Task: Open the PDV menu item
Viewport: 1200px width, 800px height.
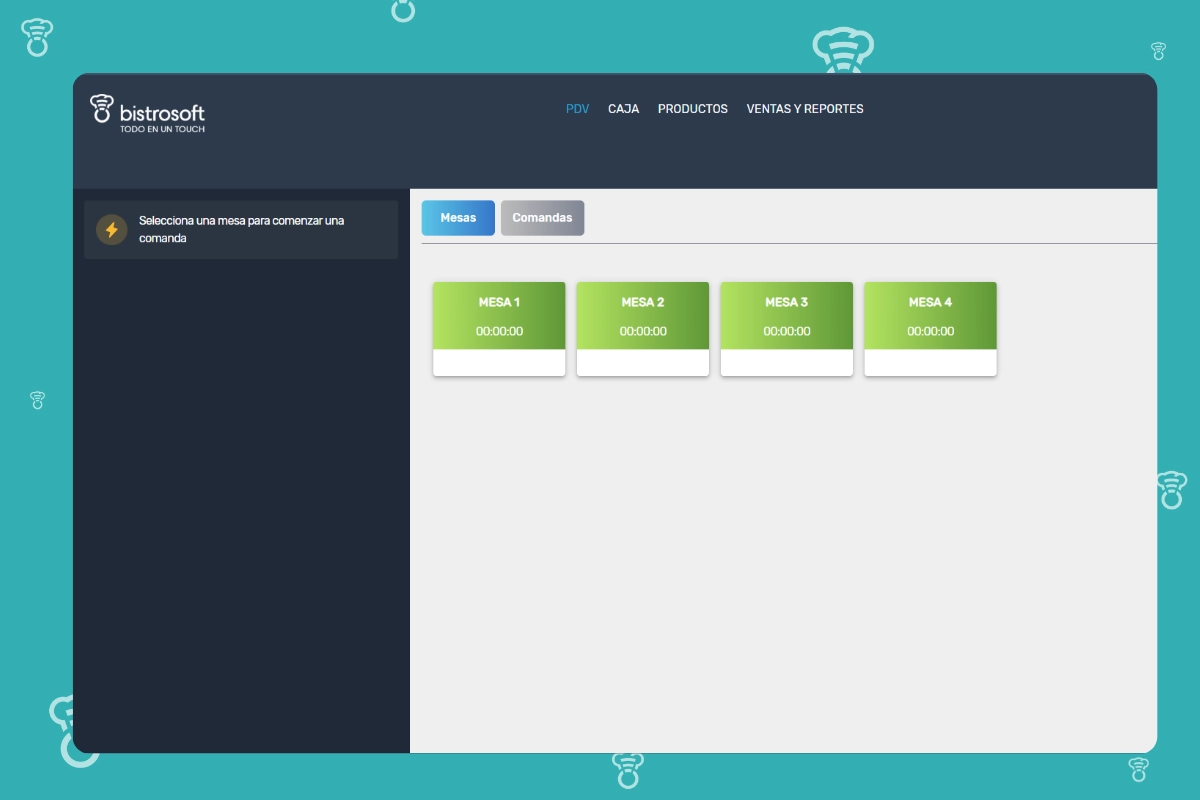Action: point(577,109)
